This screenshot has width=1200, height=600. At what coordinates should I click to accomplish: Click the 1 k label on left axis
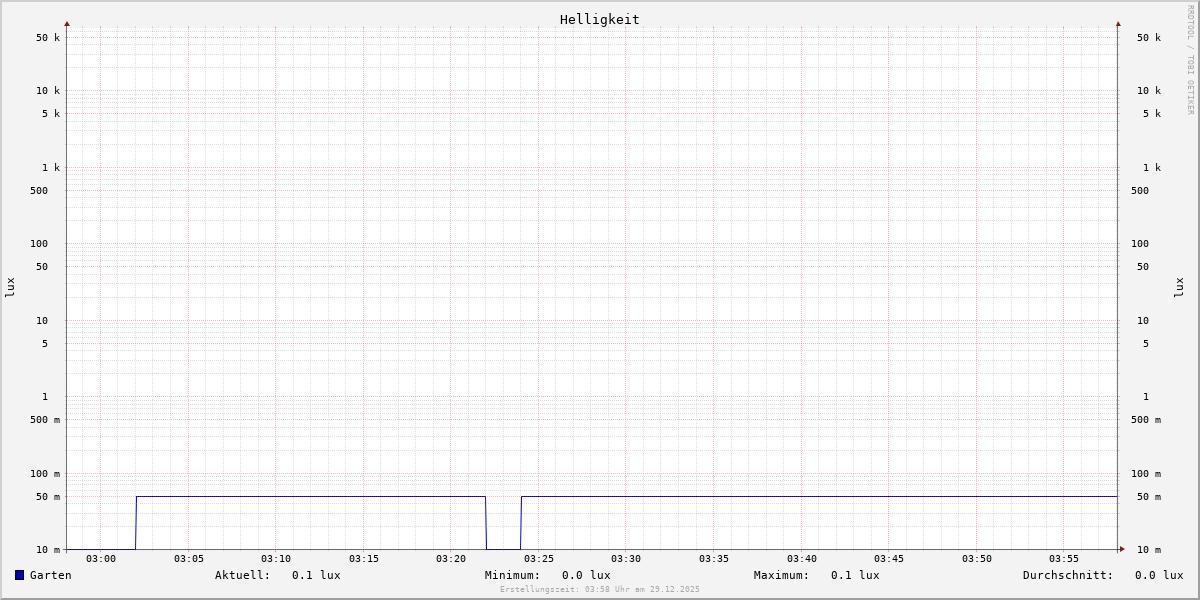tap(50, 168)
